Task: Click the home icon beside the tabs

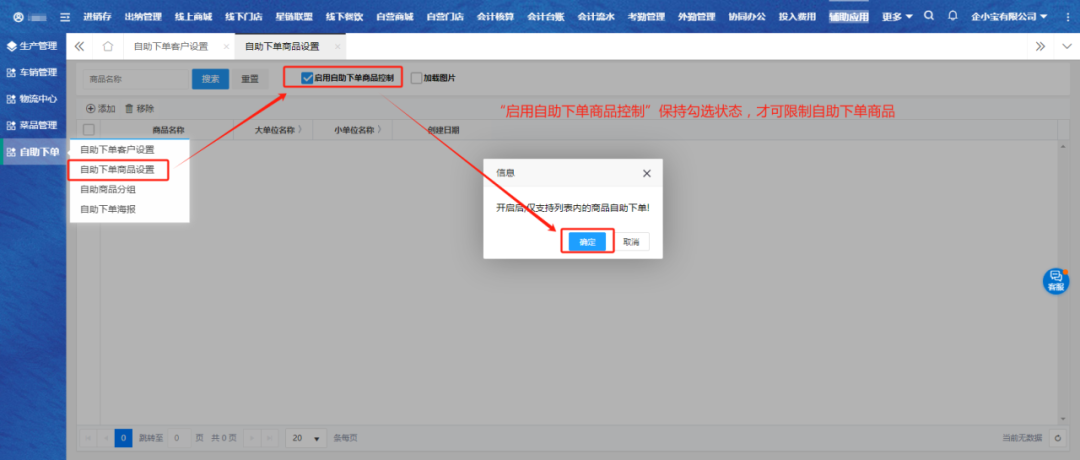Action: pos(108,46)
